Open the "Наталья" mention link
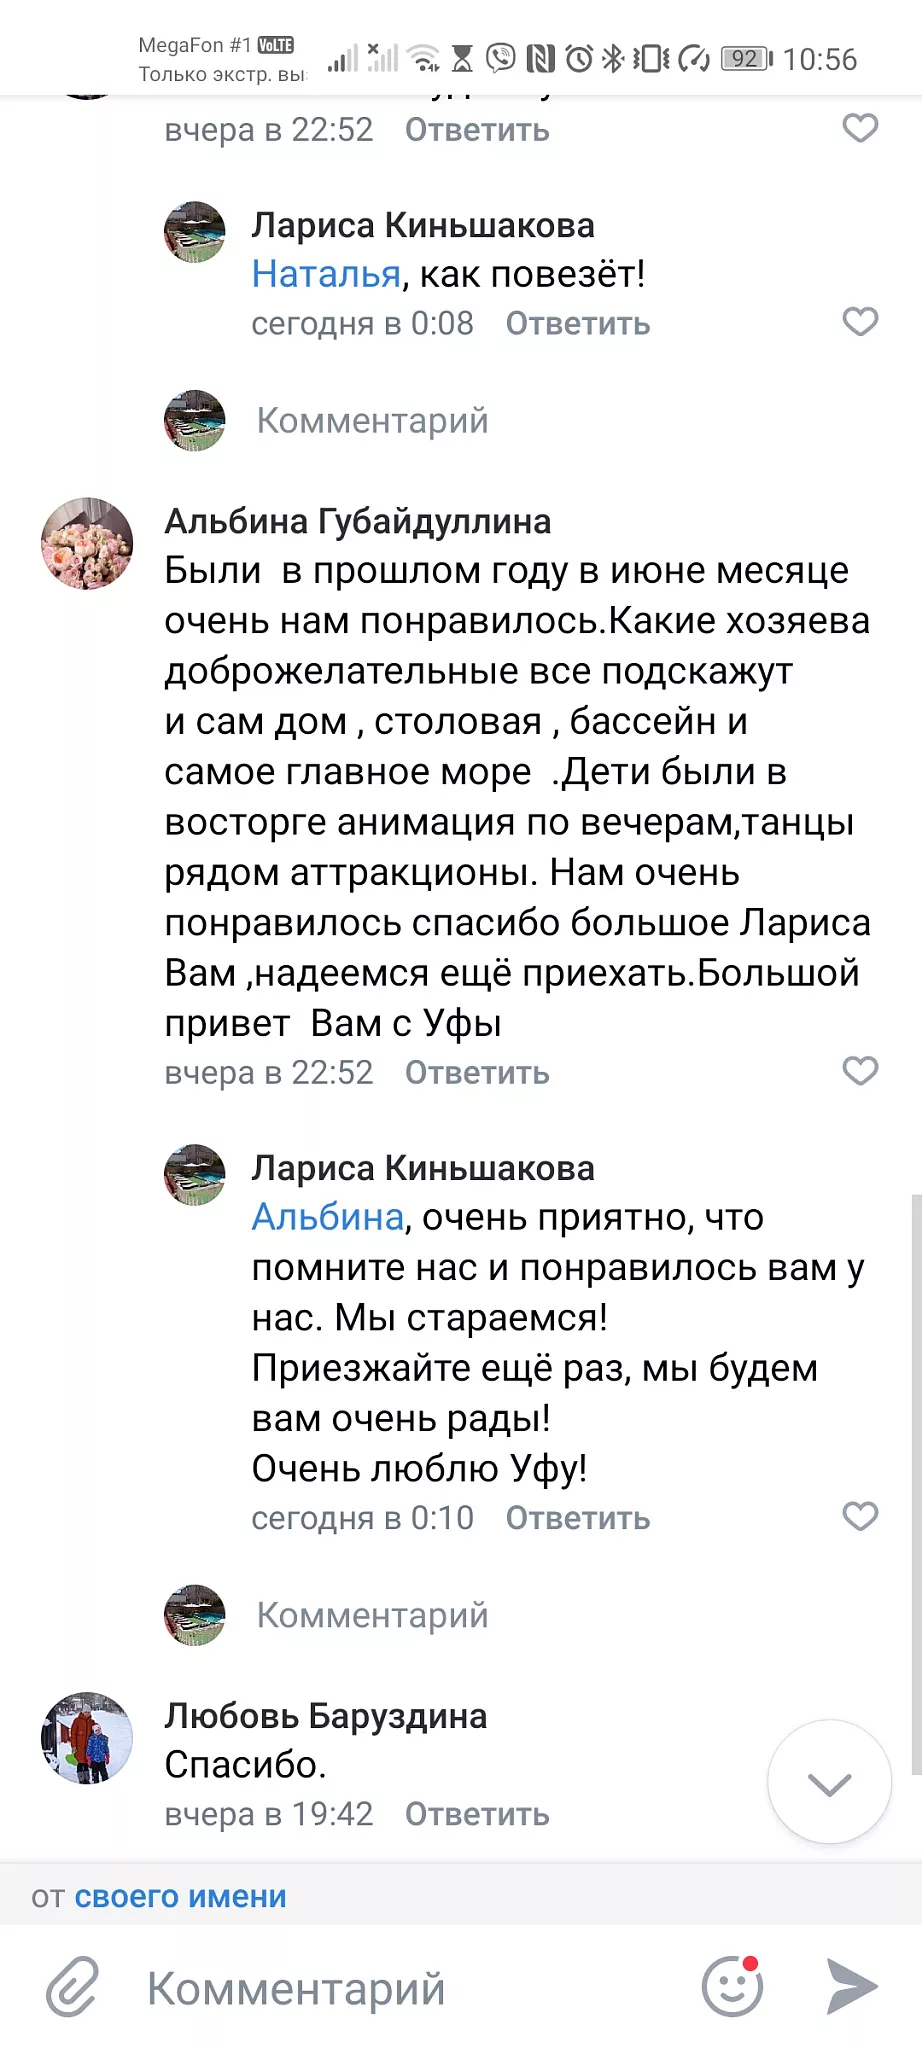Image resolution: width=922 pixels, height=2048 pixels. 326,274
